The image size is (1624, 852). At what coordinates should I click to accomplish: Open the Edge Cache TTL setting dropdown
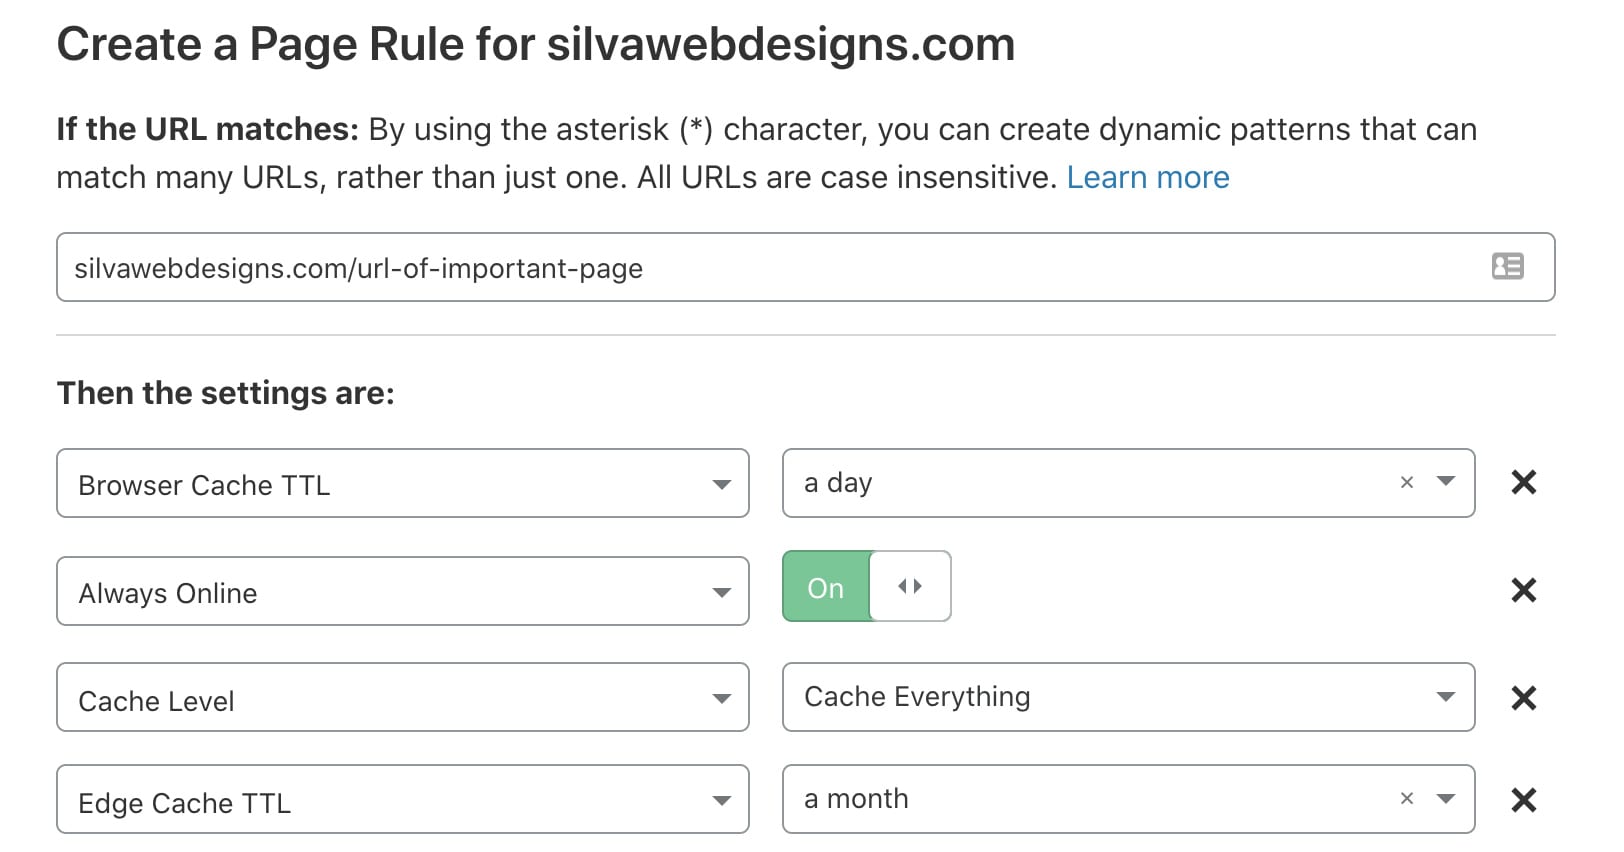tap(403, 800)
